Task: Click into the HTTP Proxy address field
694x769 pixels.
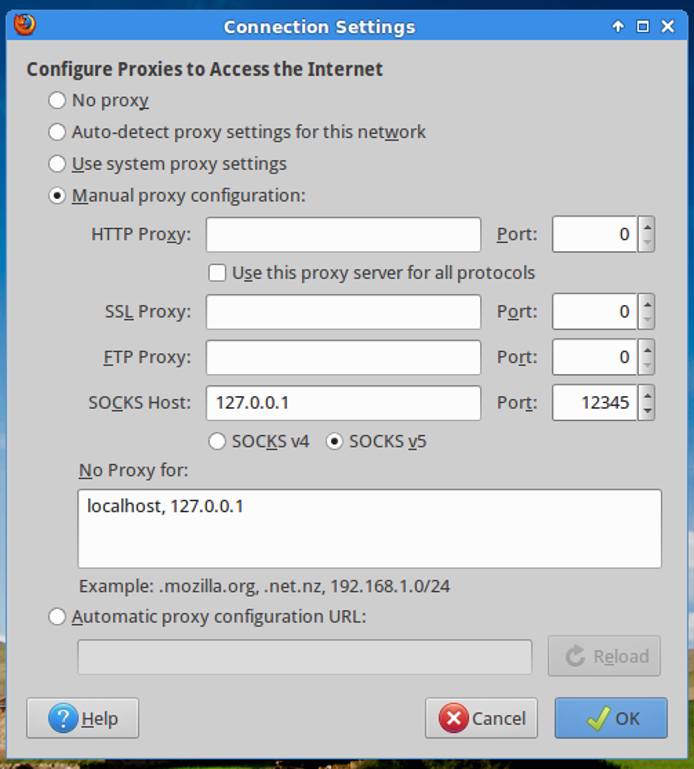Action: click(343, 235)
